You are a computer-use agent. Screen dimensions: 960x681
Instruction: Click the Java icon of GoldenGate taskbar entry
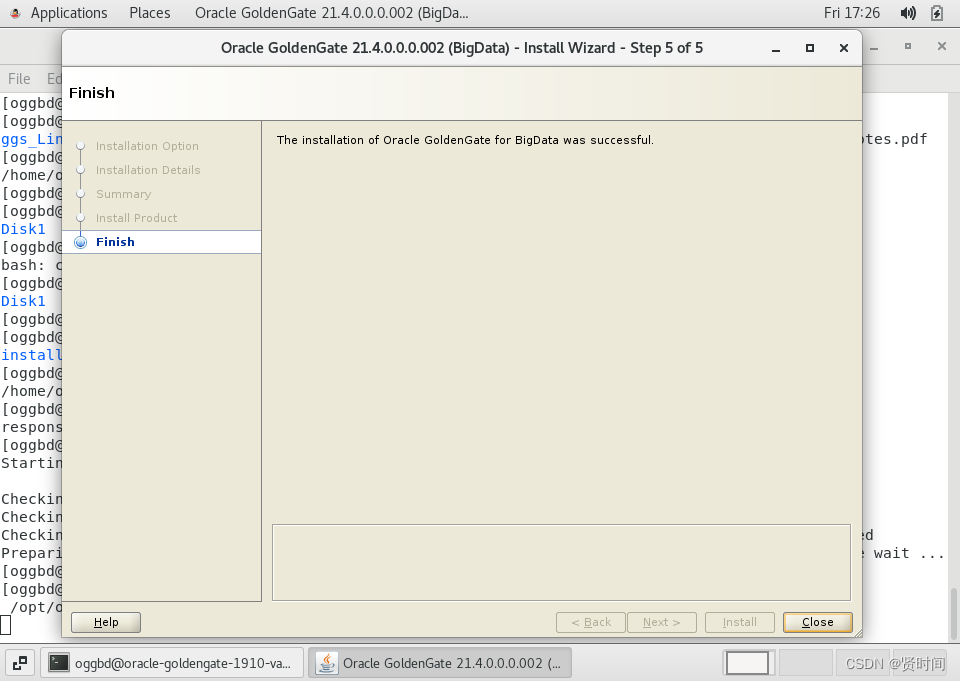327,663
